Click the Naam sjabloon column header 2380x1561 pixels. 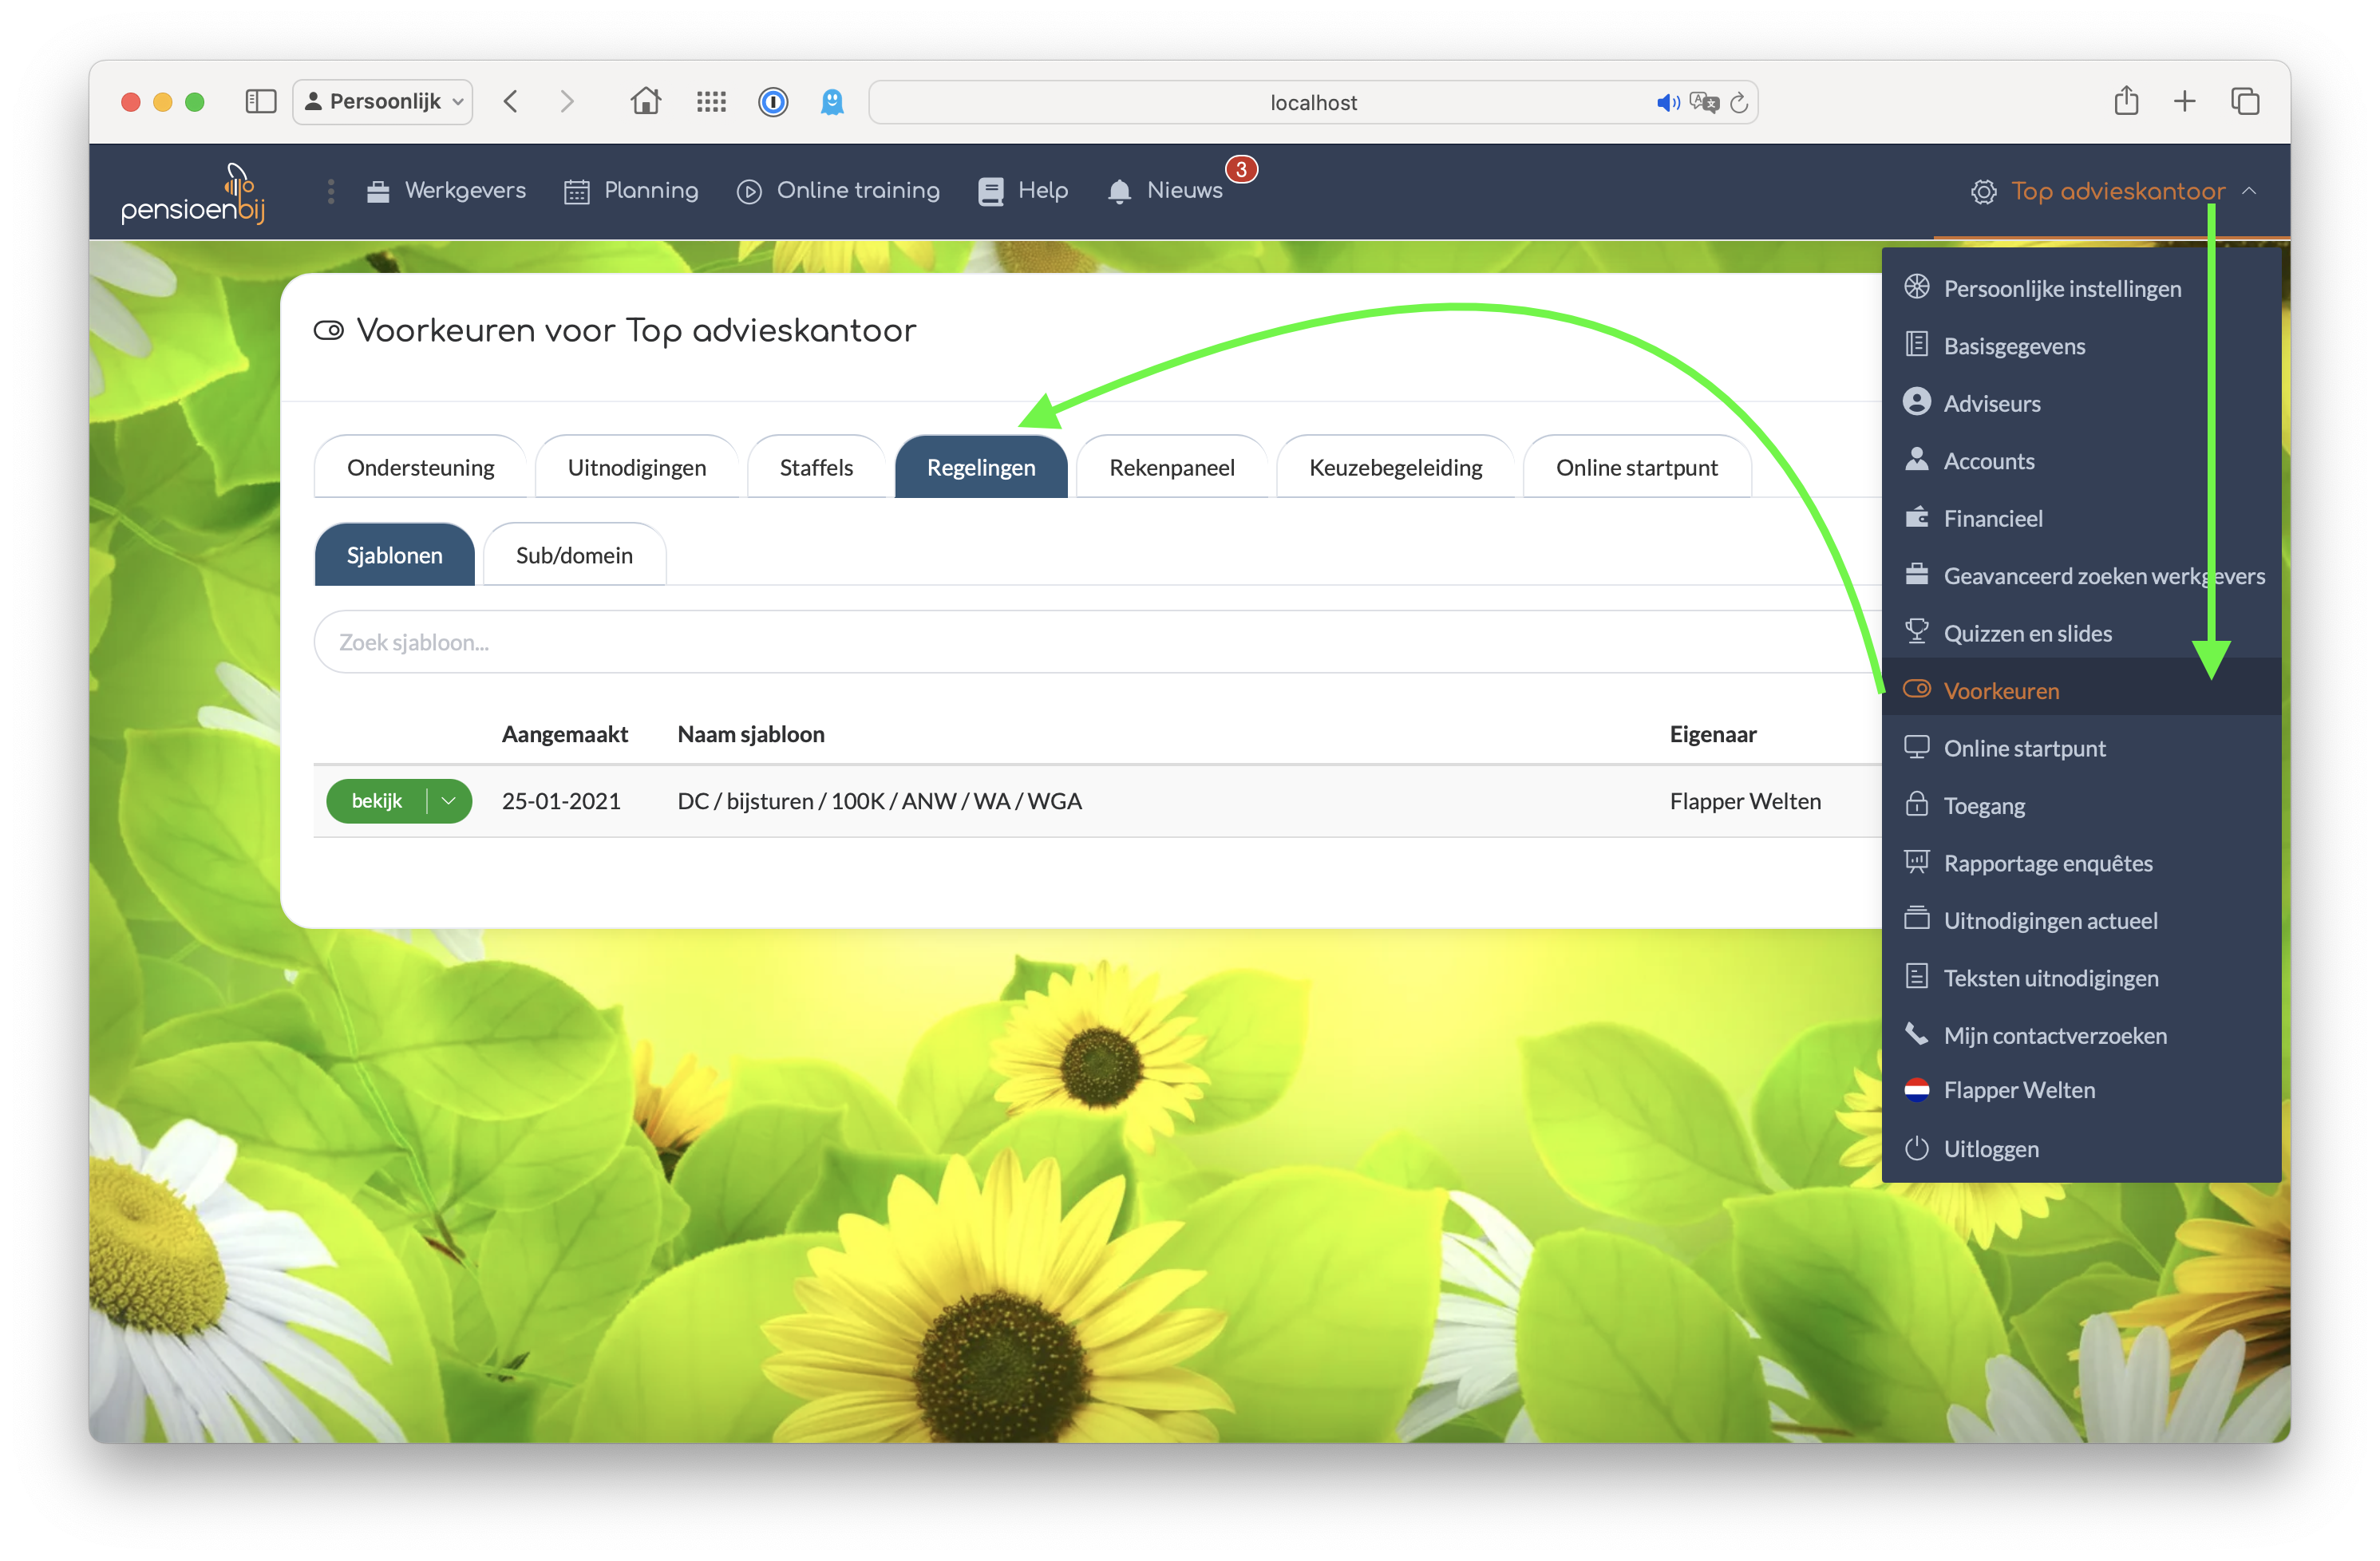751,734
